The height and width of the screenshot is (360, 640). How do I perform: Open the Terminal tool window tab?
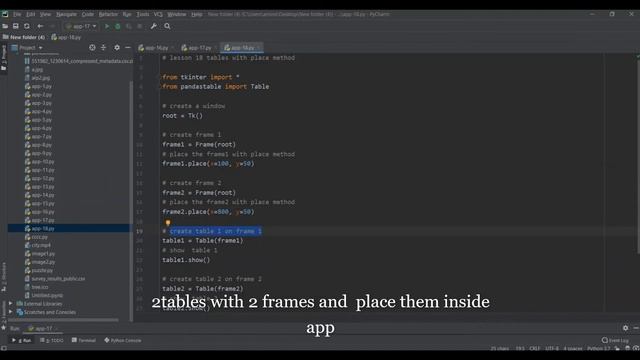tap(84, 340)
